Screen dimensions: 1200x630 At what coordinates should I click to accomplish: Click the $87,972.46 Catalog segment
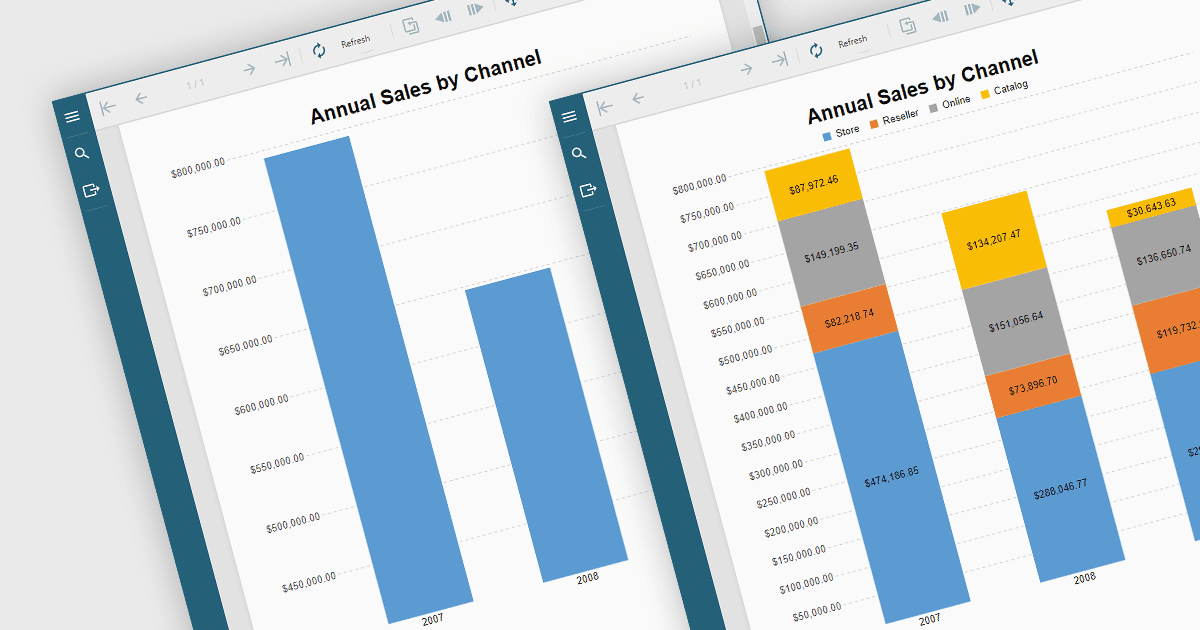(812, 184)
